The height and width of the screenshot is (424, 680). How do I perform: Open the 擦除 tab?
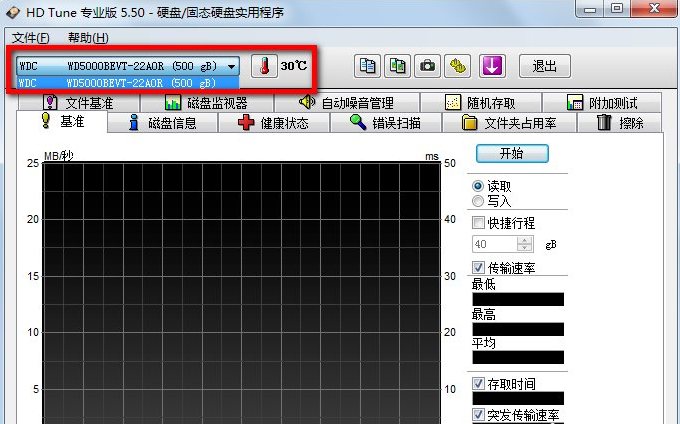[x=620, y=123]
